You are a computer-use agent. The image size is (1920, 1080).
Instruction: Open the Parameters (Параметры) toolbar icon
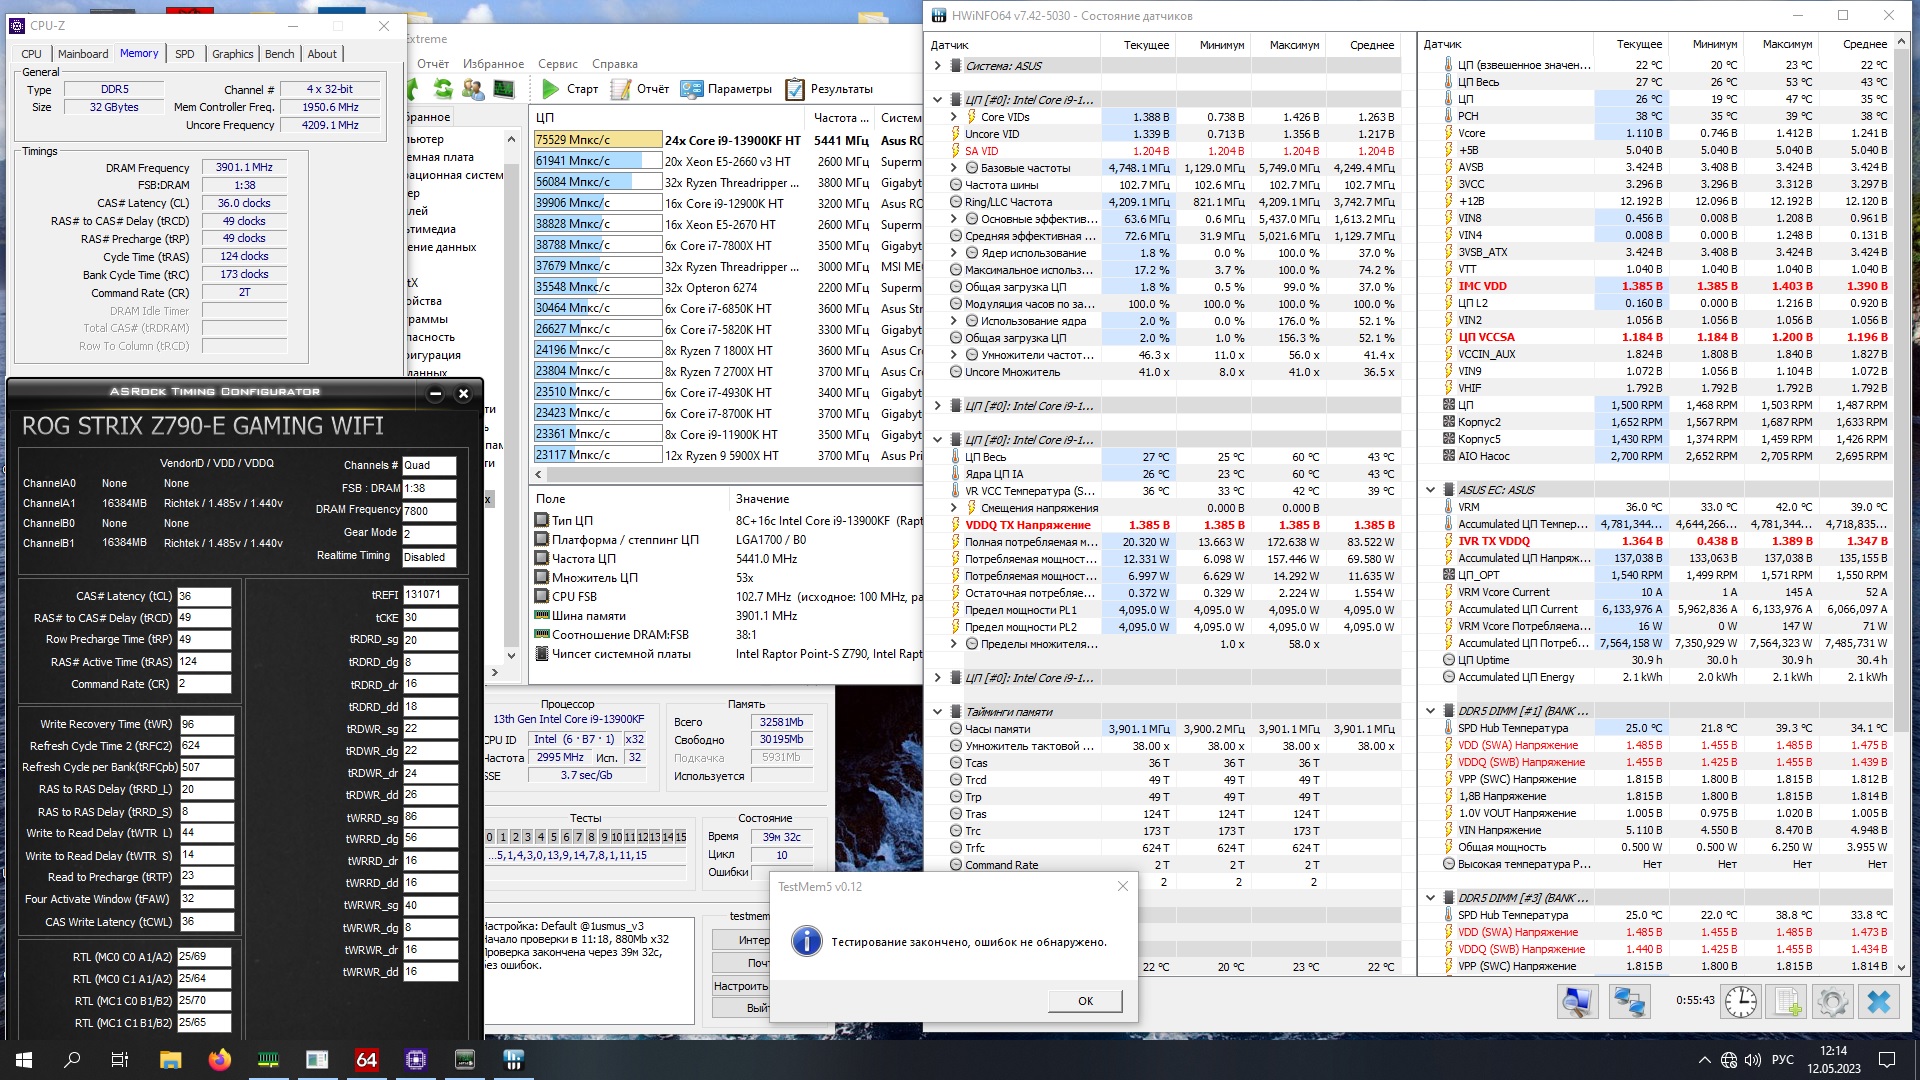[691, 89]
